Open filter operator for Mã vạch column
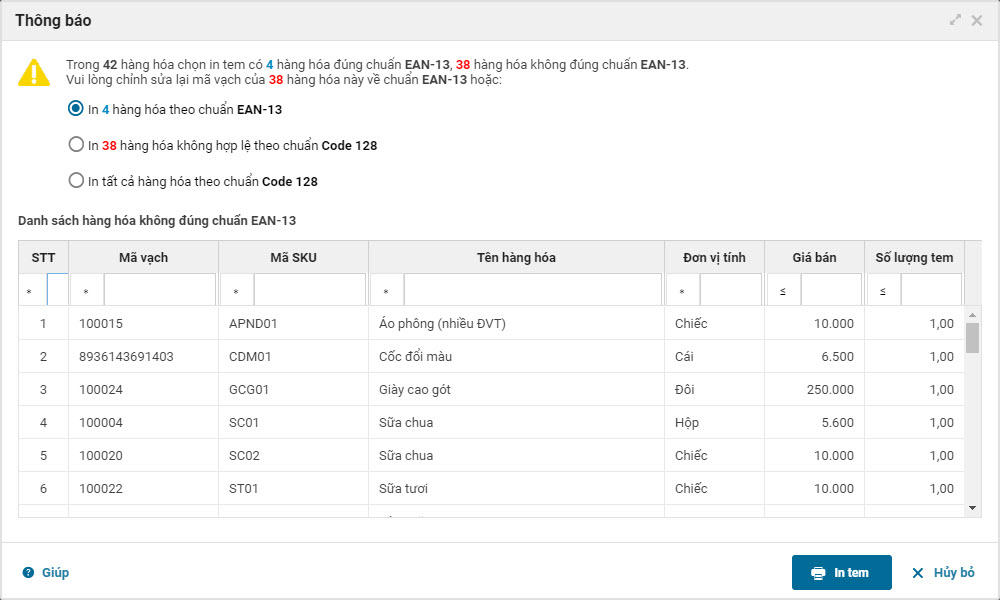 (x=87, y=291)
